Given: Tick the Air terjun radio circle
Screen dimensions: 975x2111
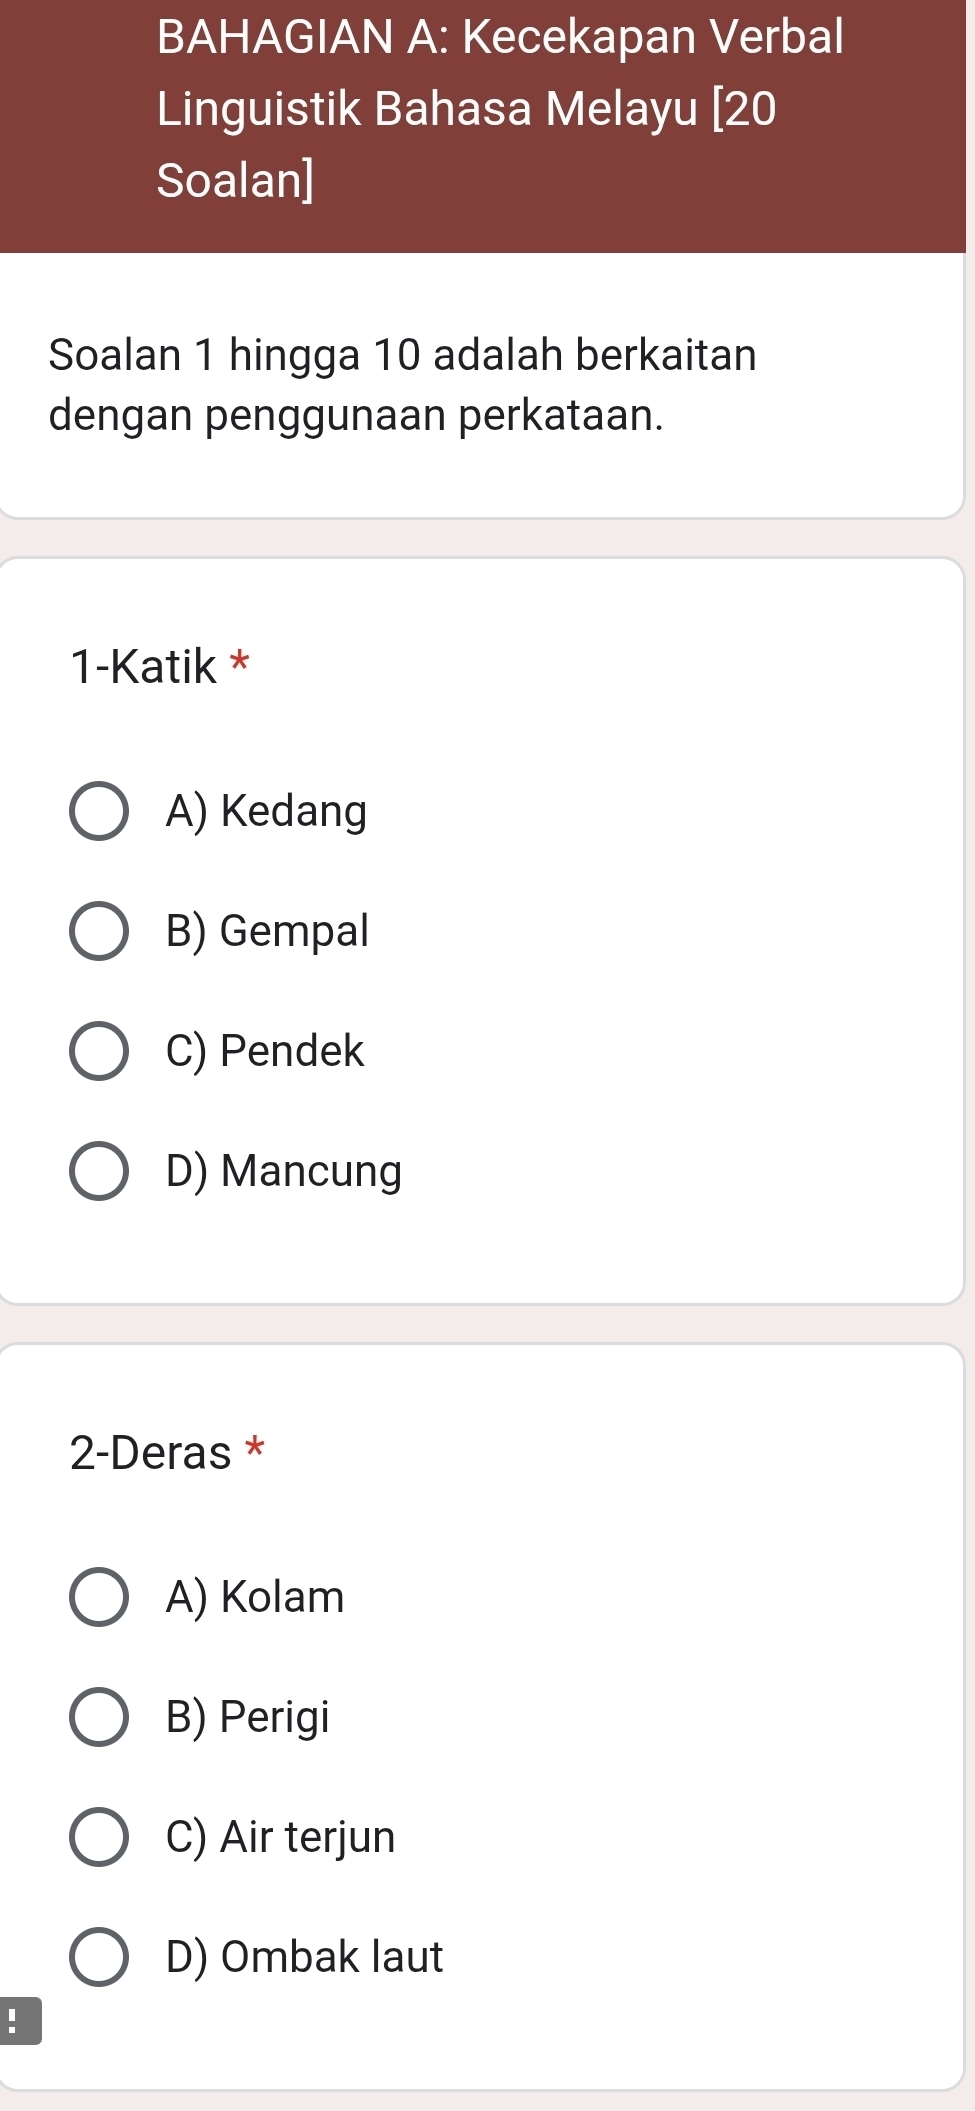Looking at the screenshot, I should (x=98, y=1837).
